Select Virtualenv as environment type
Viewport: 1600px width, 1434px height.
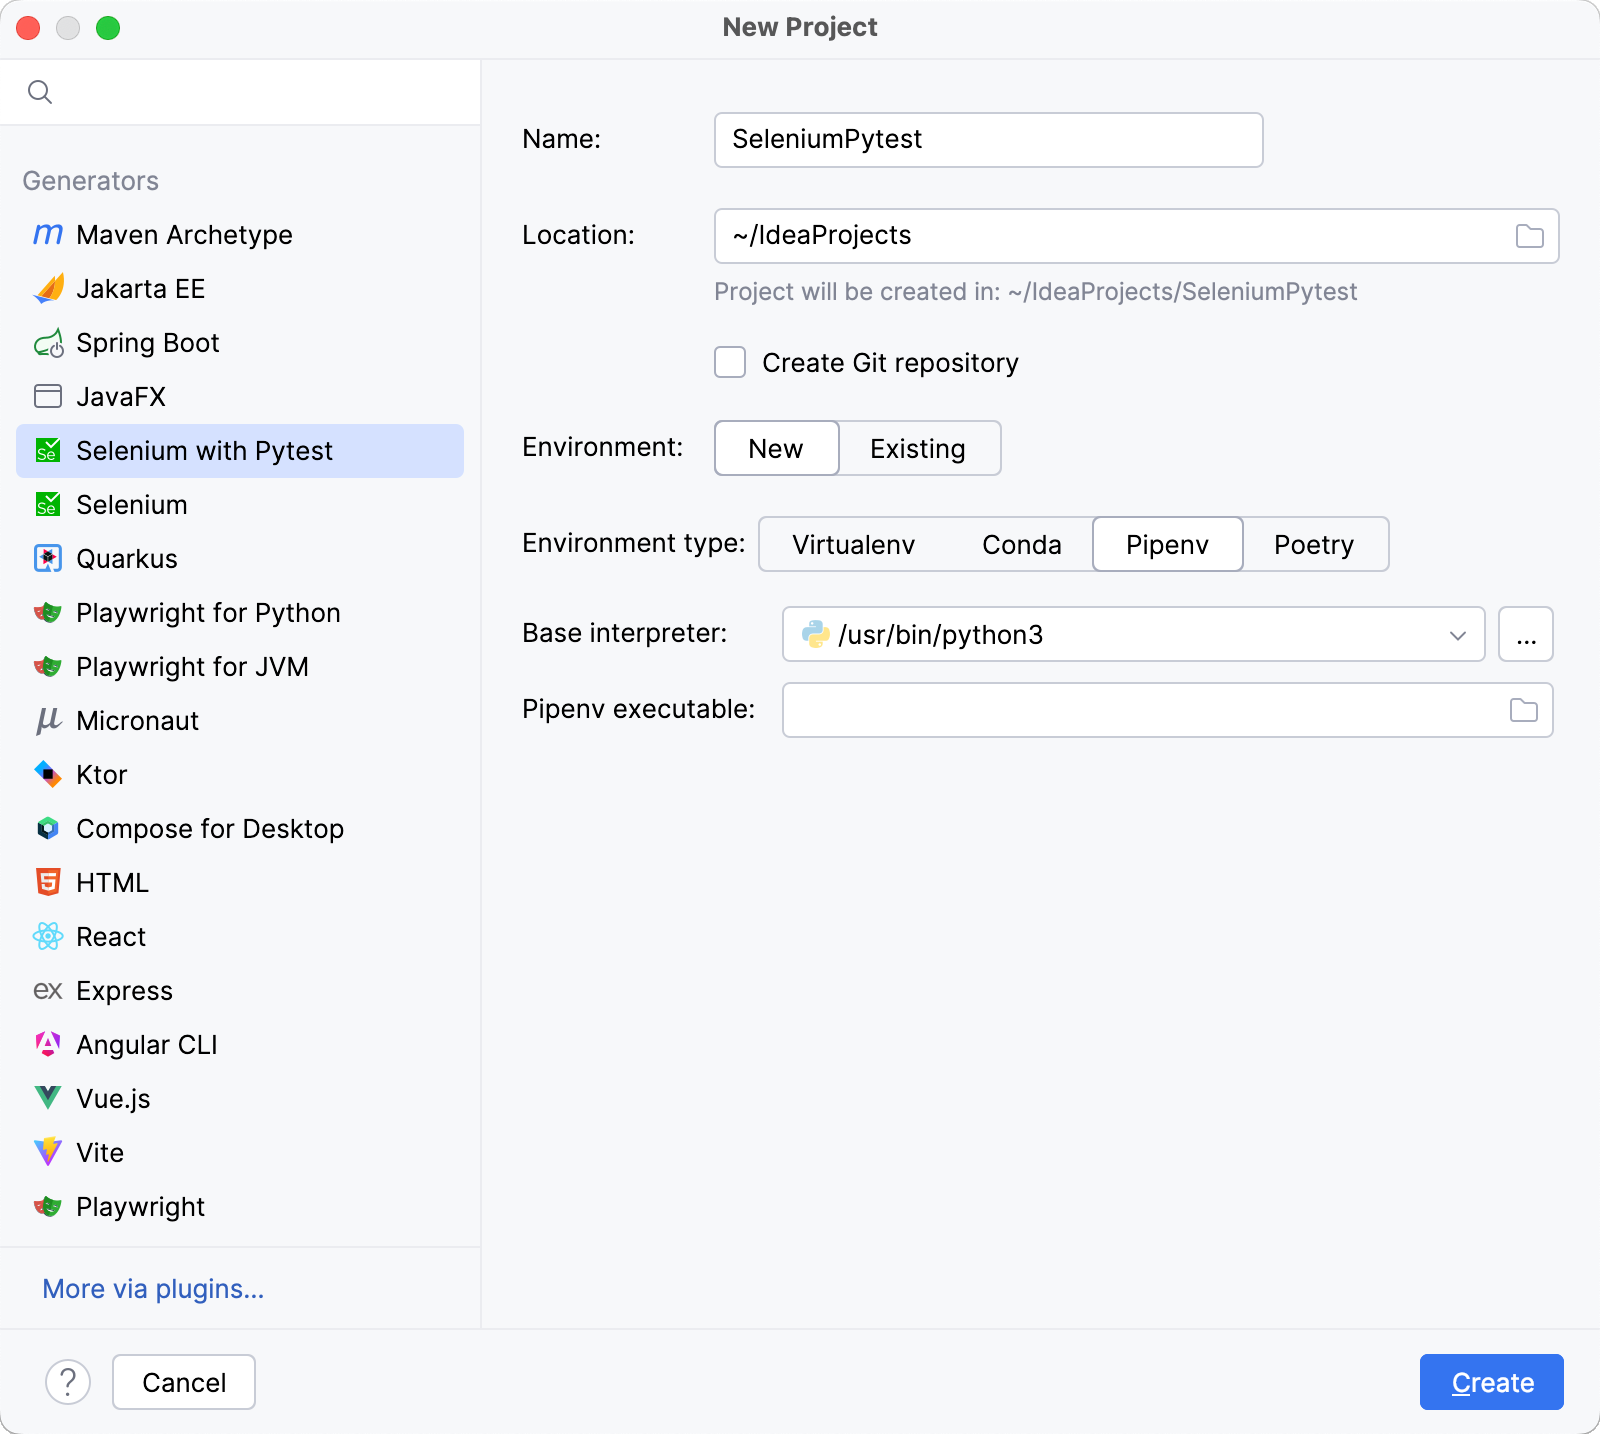(x=853, y=544)
